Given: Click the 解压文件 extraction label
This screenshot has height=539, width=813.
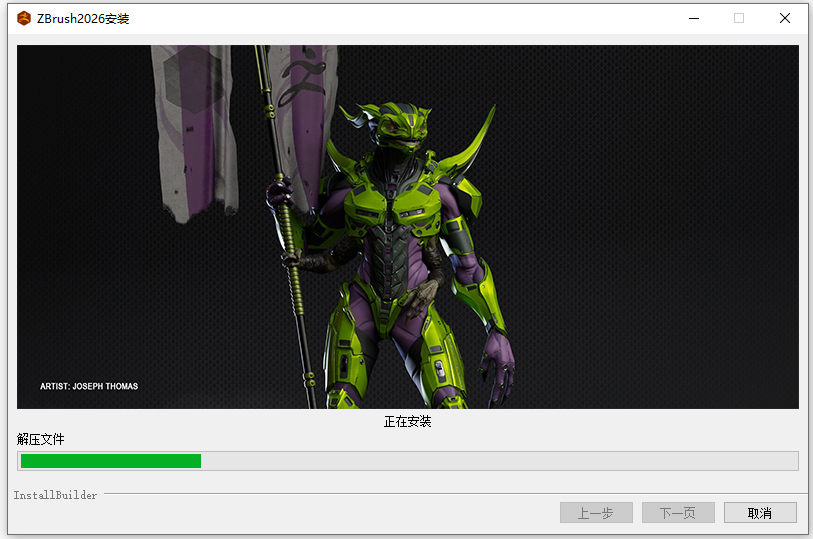Looking at the screenshot, I should 41,439.
